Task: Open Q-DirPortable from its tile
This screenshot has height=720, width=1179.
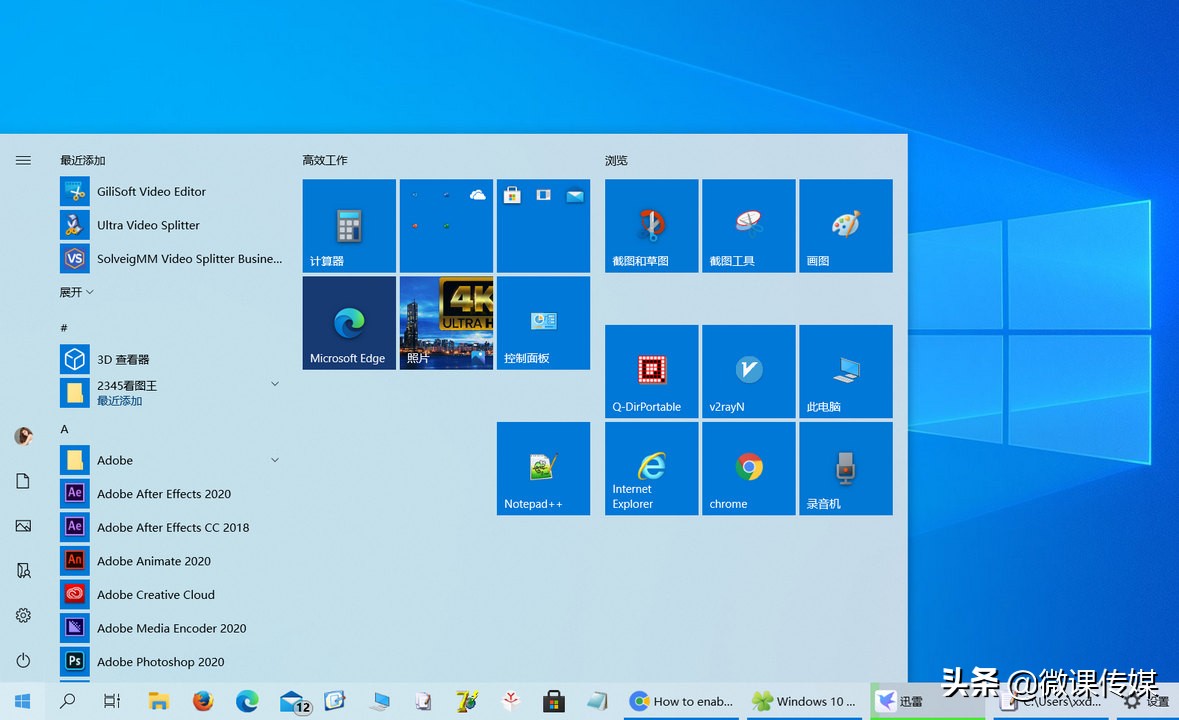Action: (651, 371)
